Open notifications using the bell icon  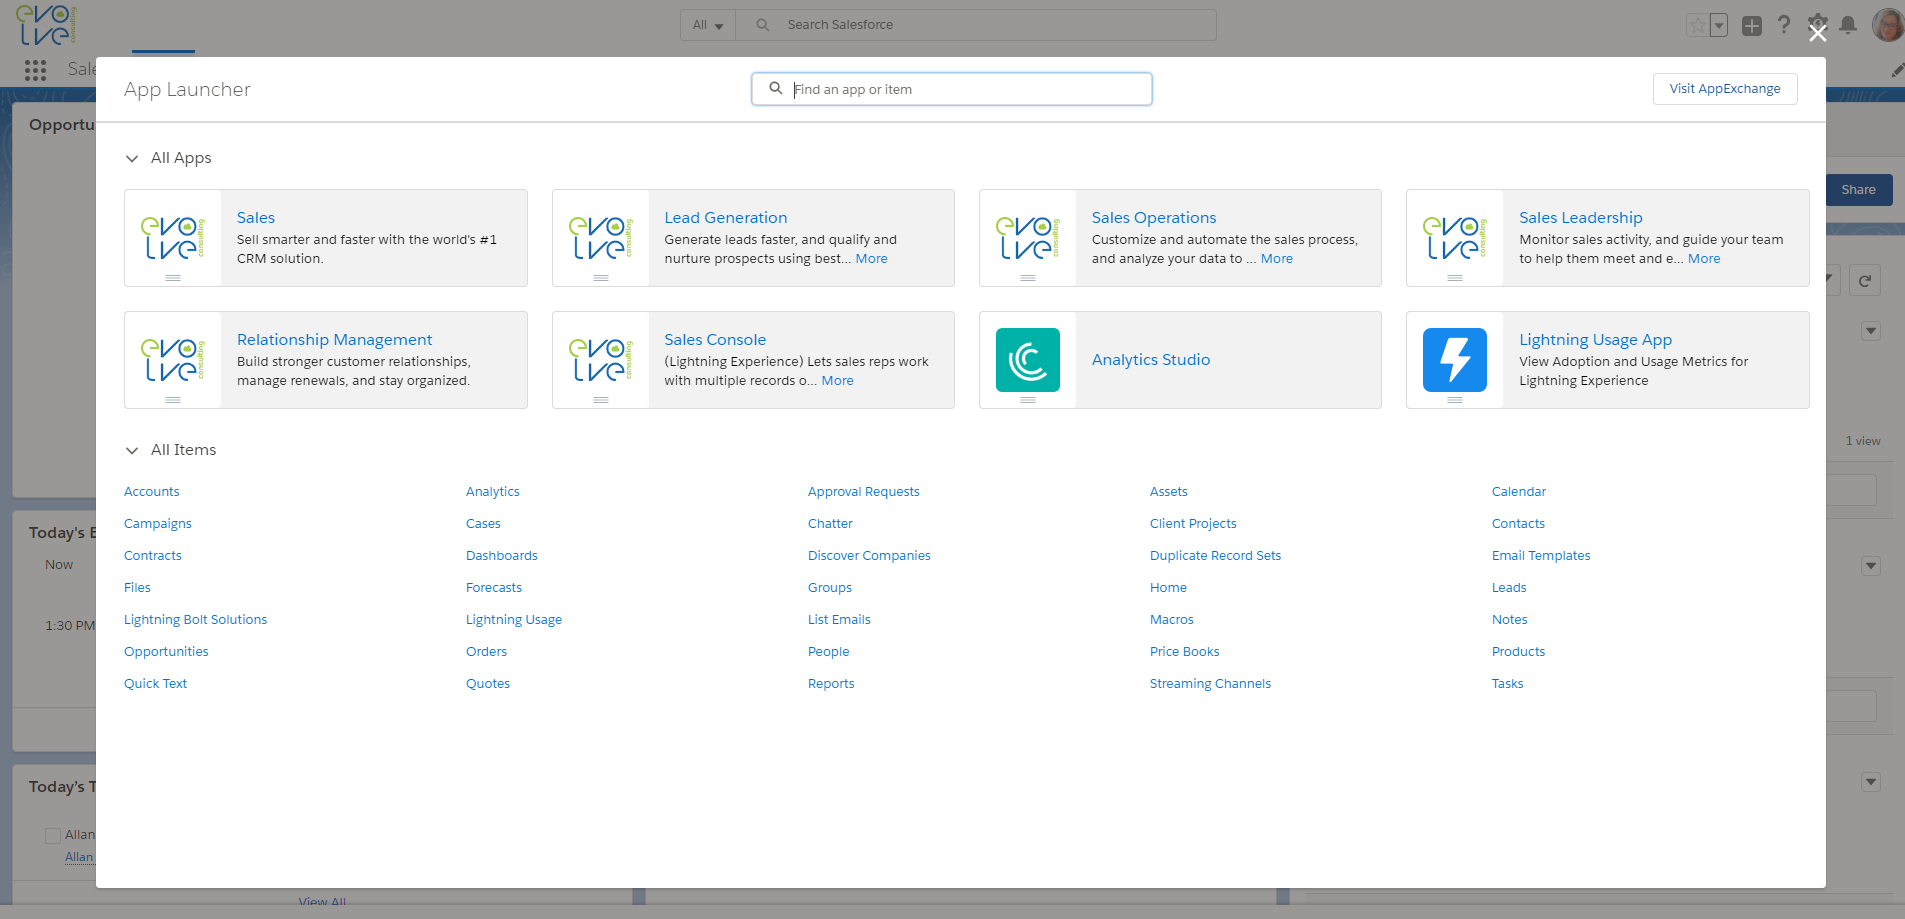tap(1849, 25)
